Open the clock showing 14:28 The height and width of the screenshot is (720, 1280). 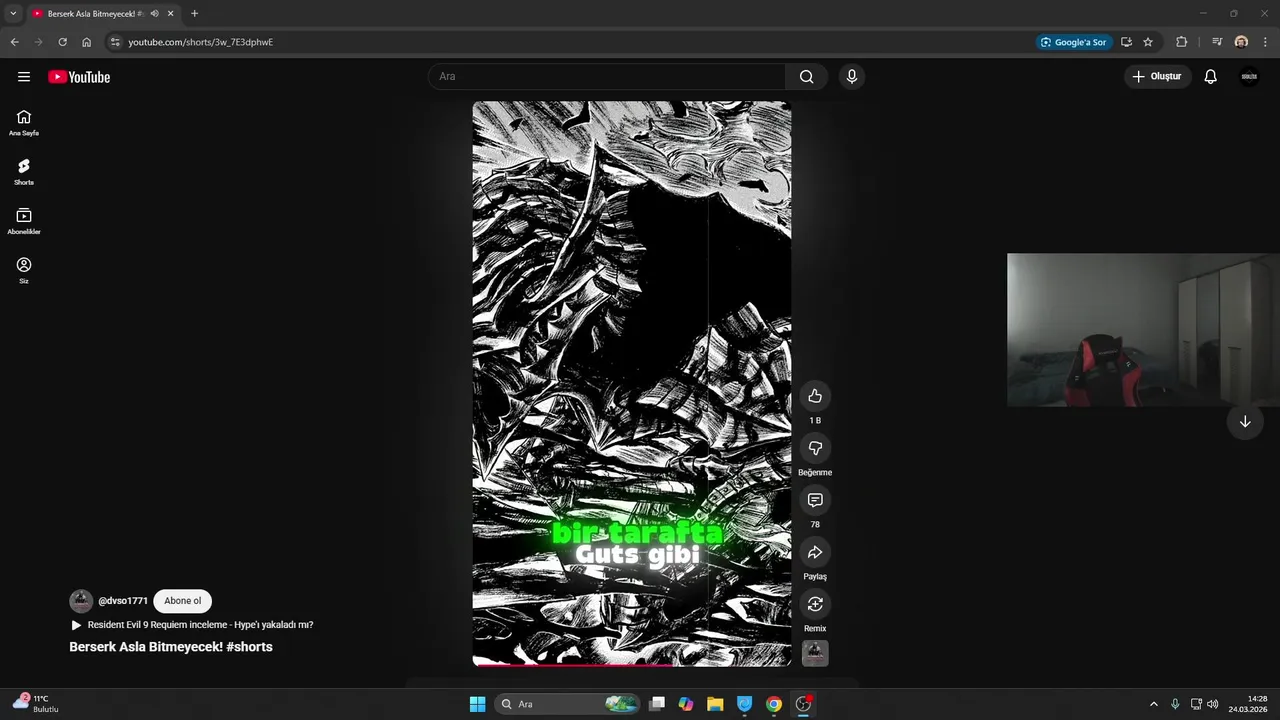(x=1248, y=704)
